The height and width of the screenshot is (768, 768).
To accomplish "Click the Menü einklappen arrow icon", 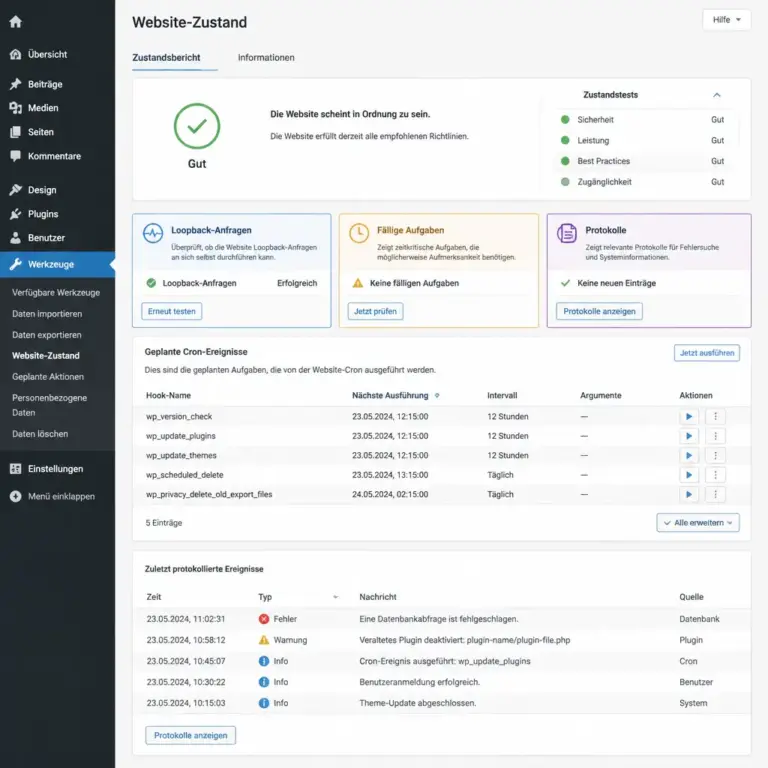I will click(16, 496).
